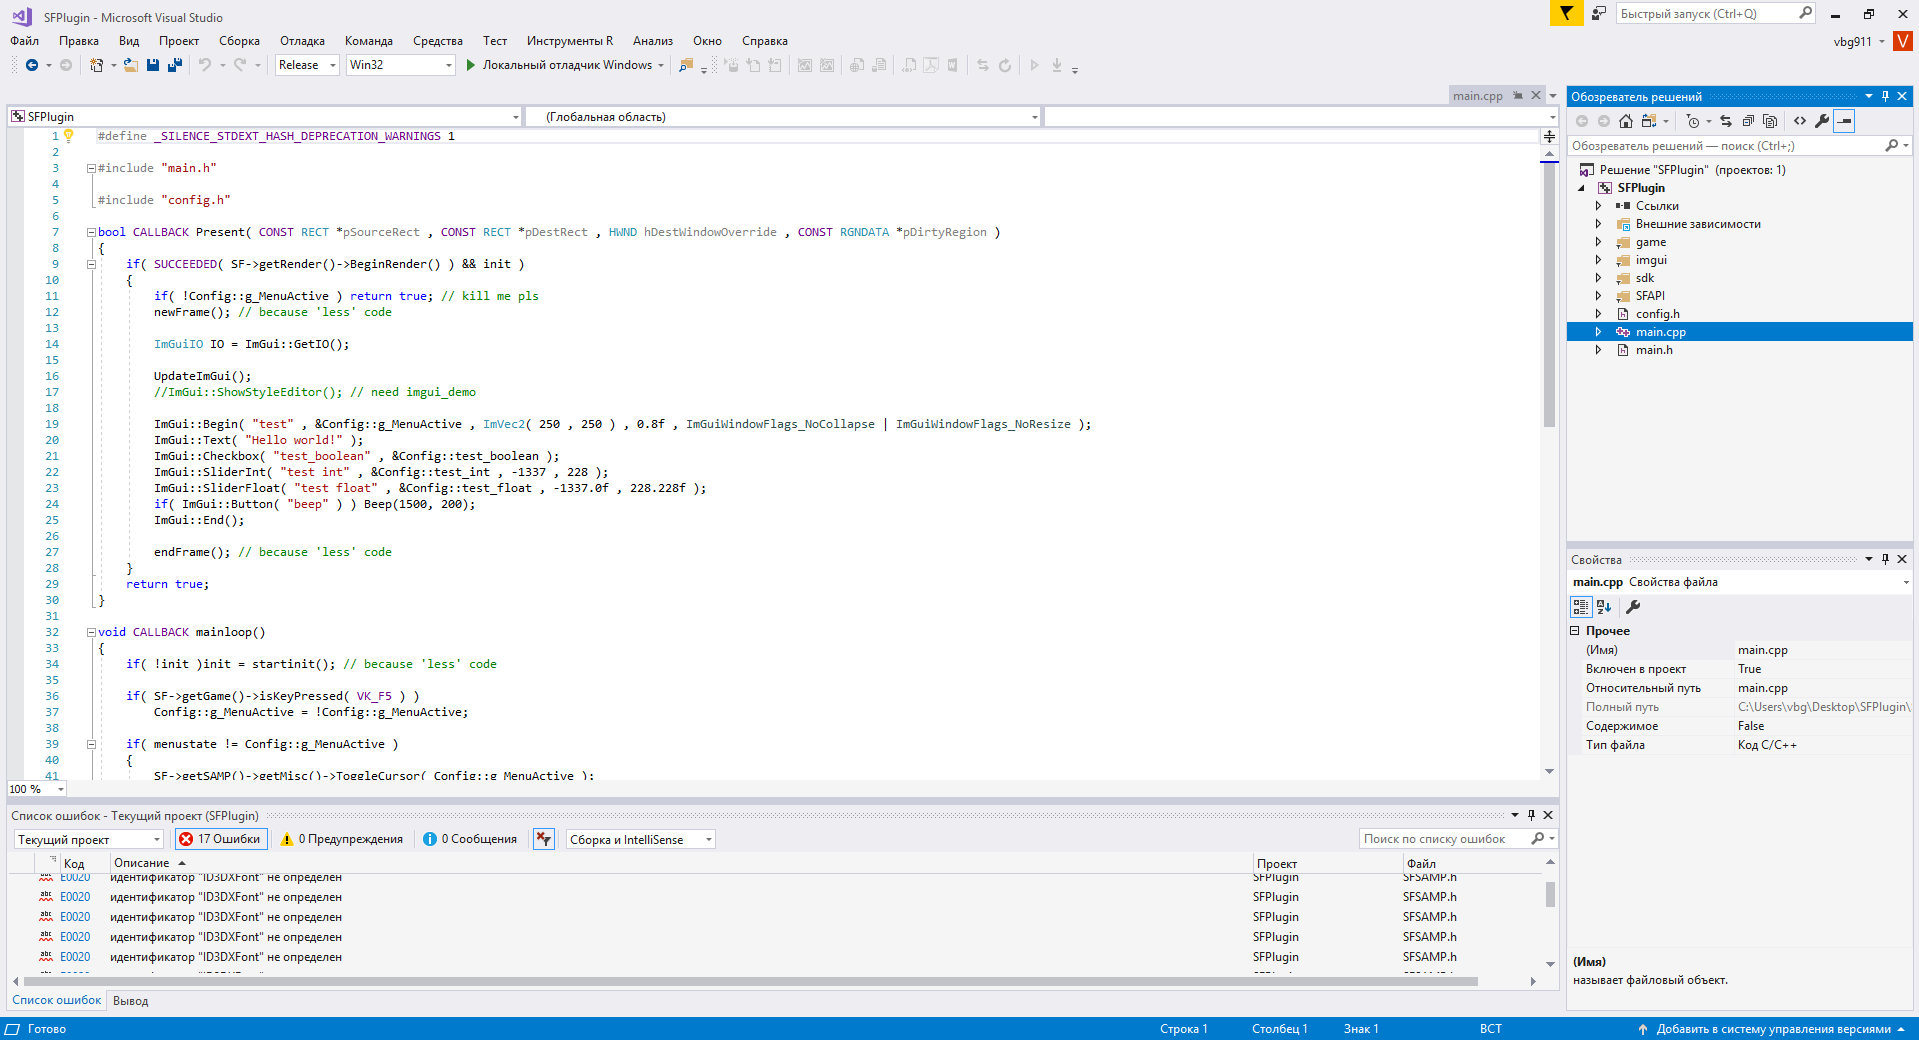Click Sync with Active Document icon
Viewport: 1919px width, 1040px height.
(1726, 121)
